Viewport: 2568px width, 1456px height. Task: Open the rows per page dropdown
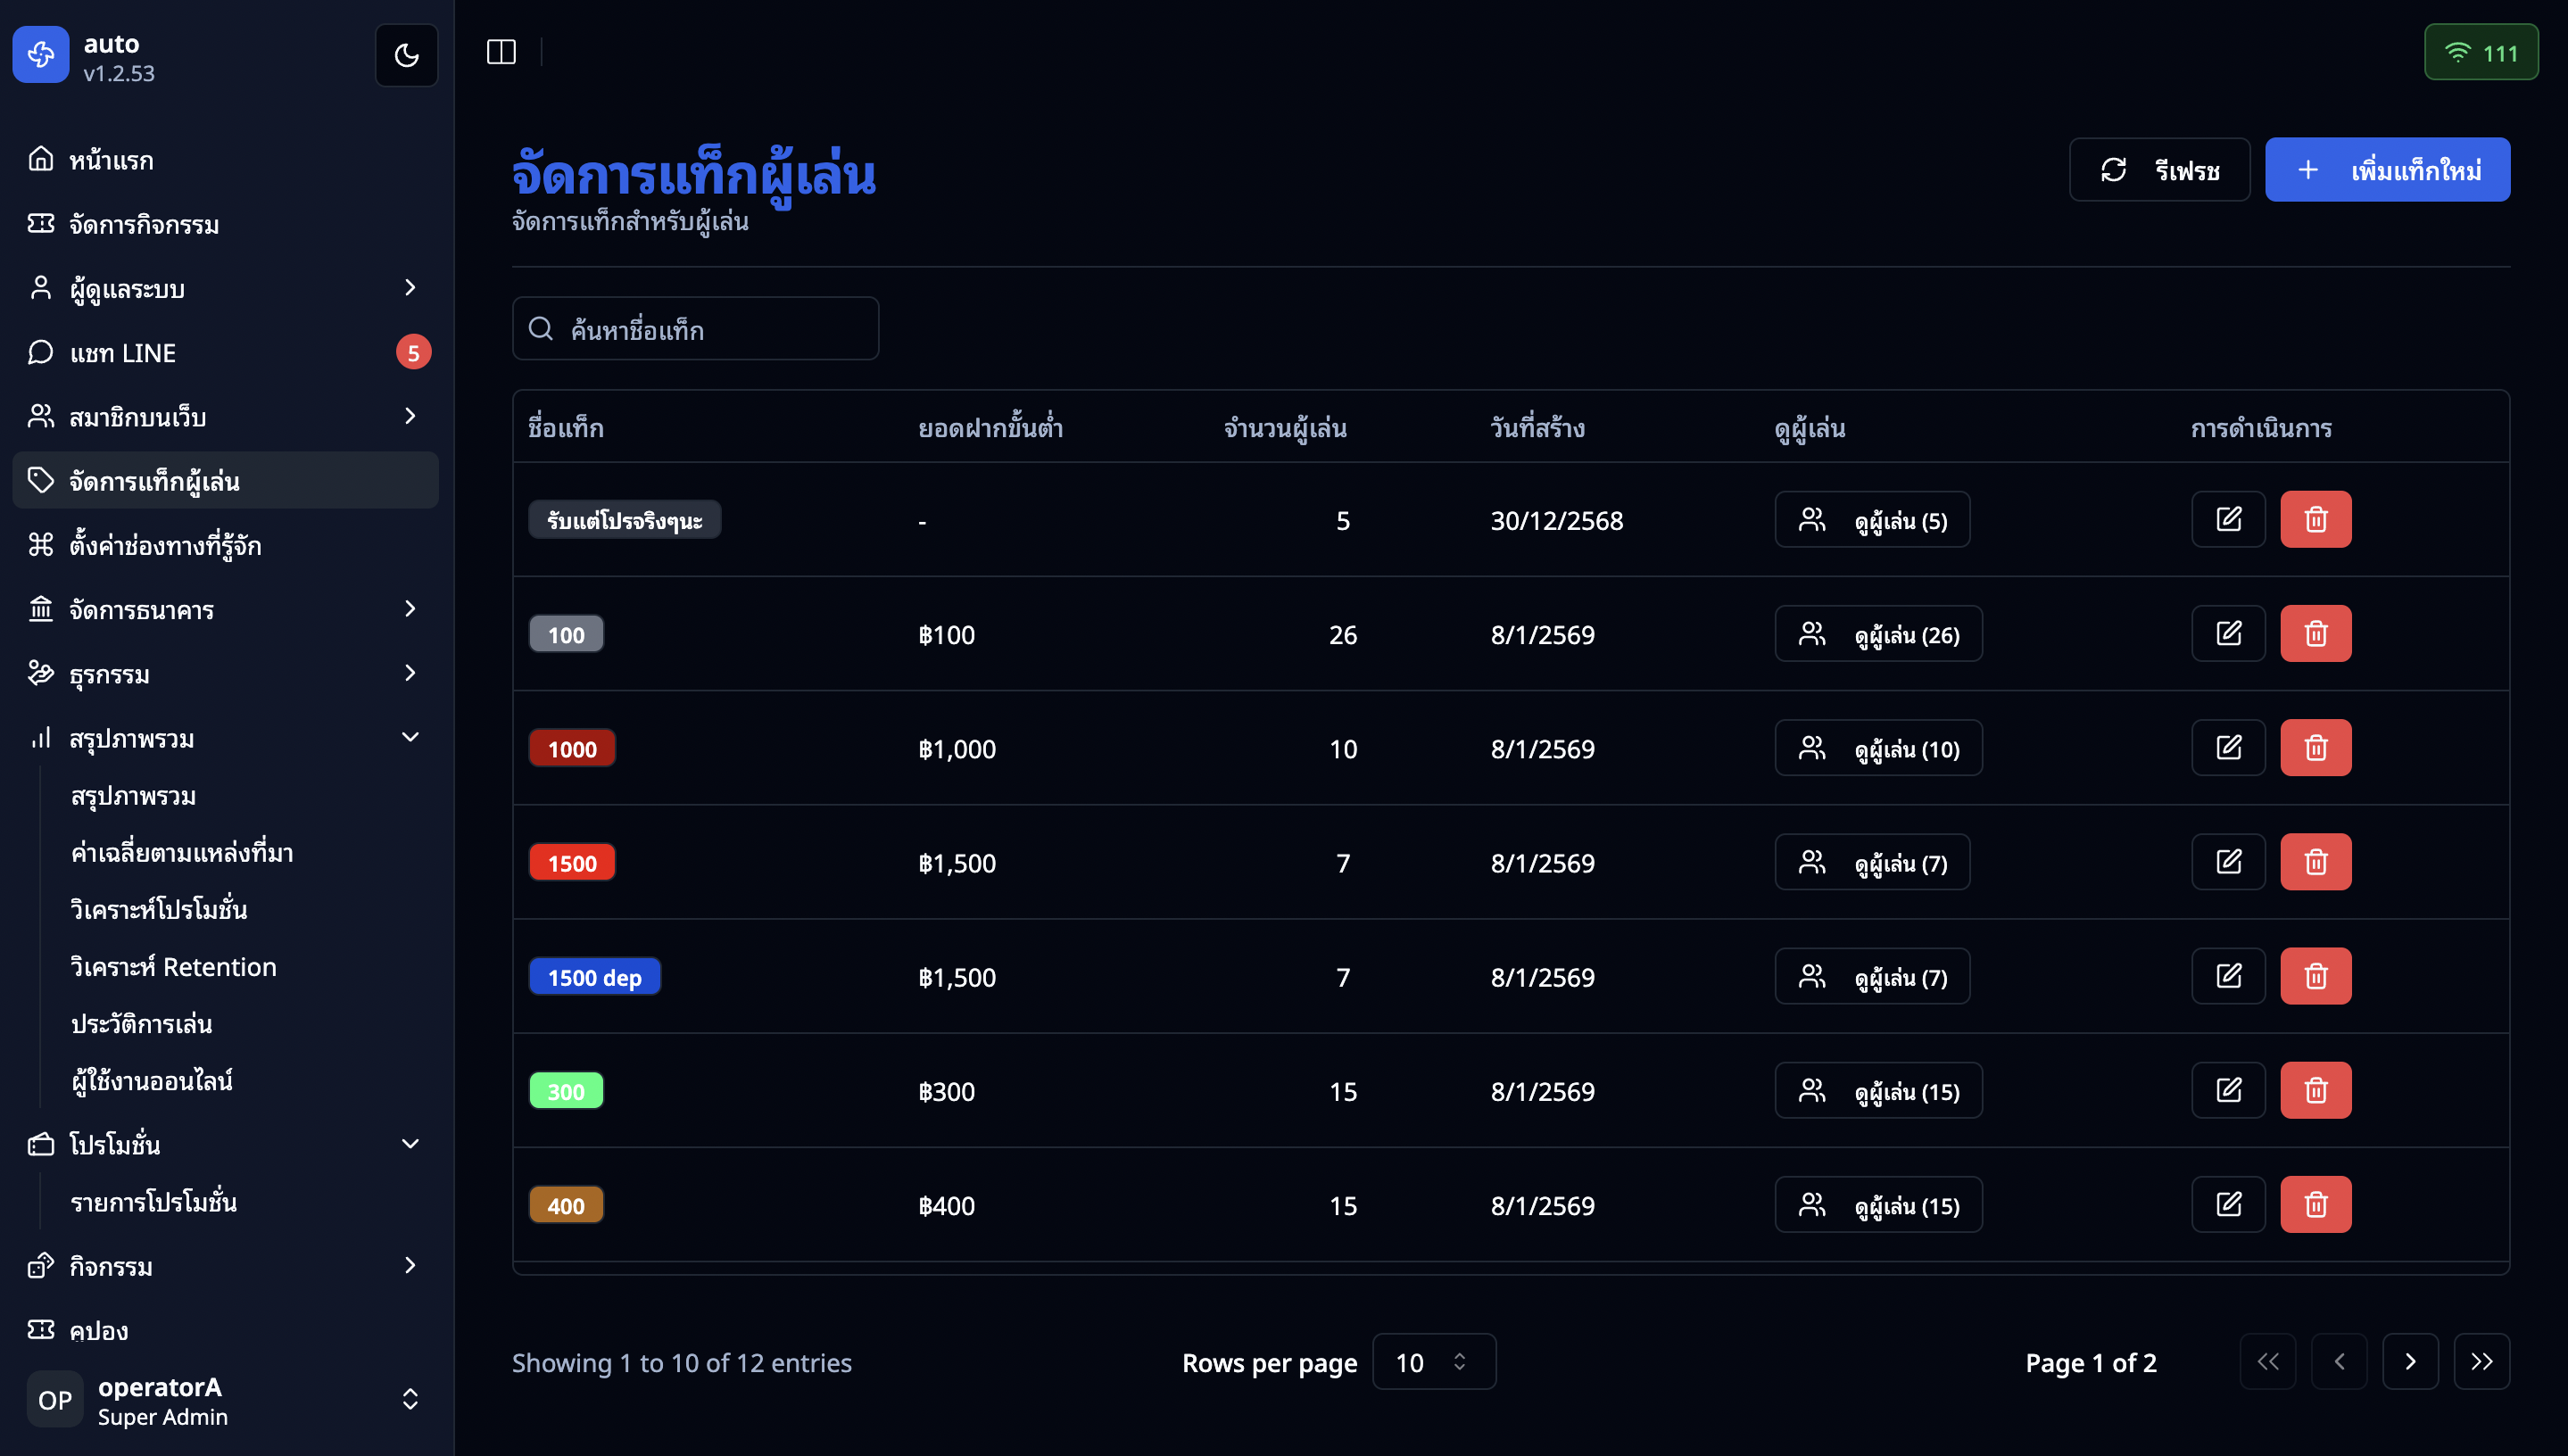point(1434,1361)
